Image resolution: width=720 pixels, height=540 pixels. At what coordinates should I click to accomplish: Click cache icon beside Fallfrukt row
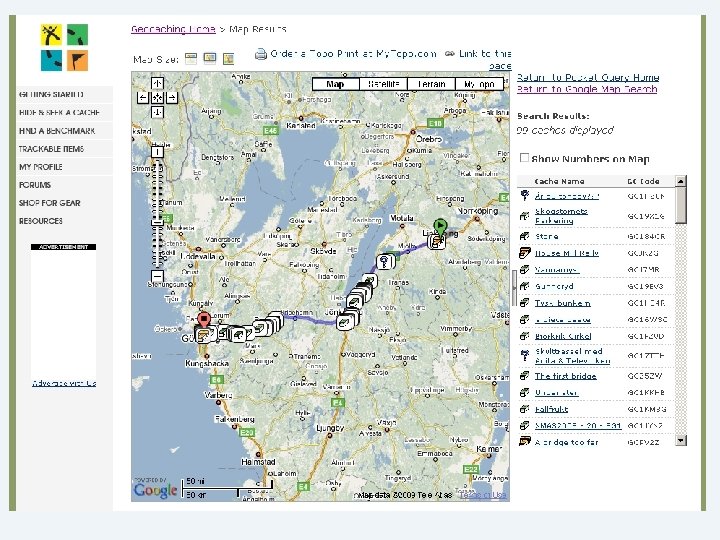point(524,409)
